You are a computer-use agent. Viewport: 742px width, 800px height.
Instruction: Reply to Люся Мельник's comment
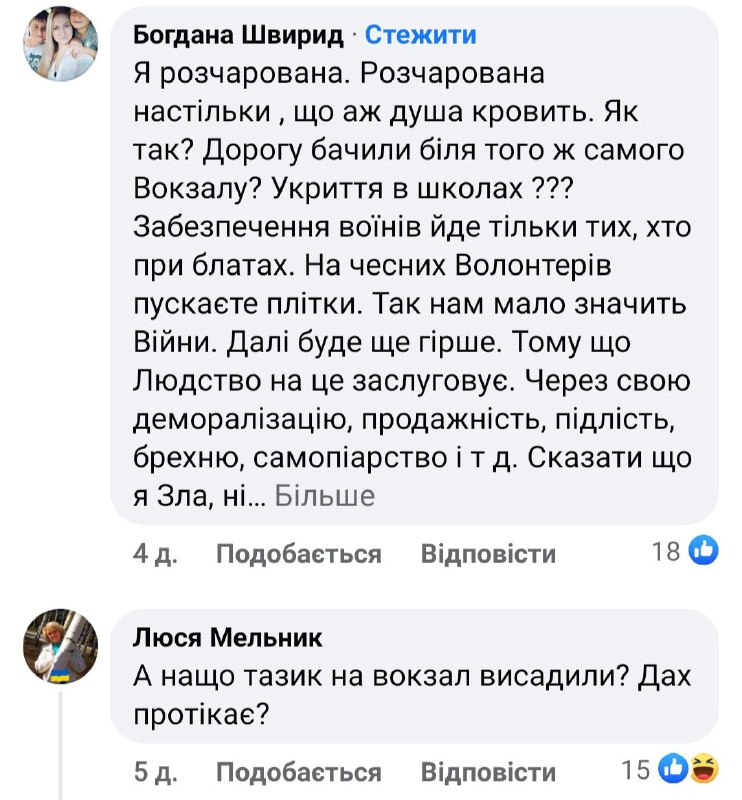[x=487, y=772]
